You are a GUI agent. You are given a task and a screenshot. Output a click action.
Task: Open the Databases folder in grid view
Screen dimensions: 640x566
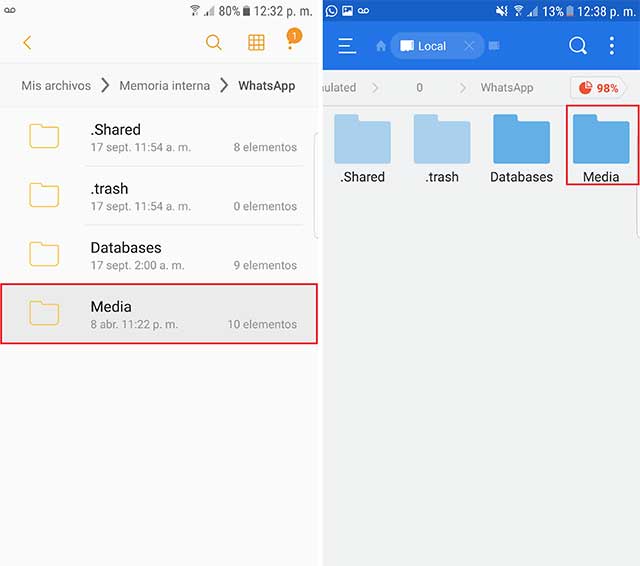pyautogui.click(x=521, y=149)
